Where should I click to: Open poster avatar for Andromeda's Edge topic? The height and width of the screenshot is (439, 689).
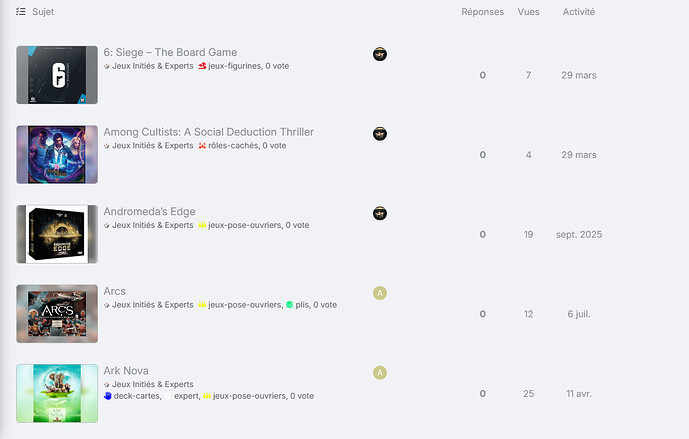(380, 213)
